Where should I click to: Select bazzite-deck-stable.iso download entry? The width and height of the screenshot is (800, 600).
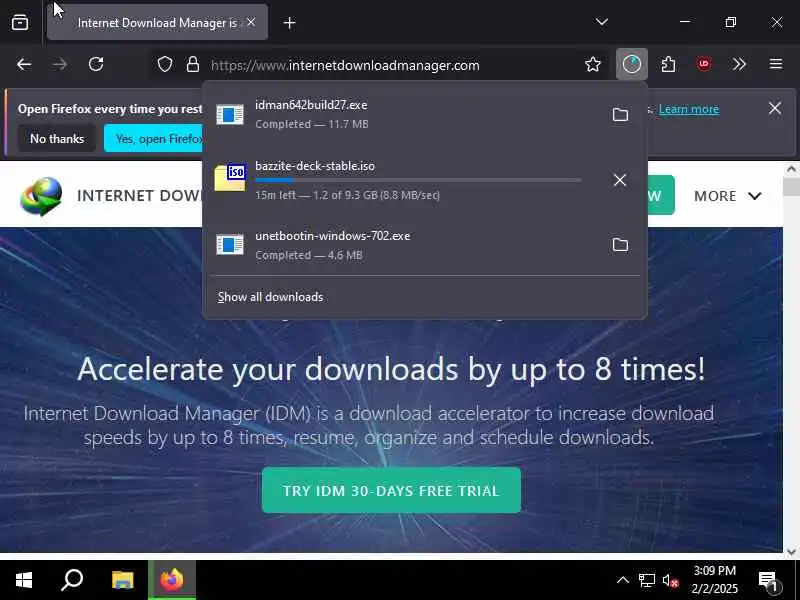coord(402,180)
